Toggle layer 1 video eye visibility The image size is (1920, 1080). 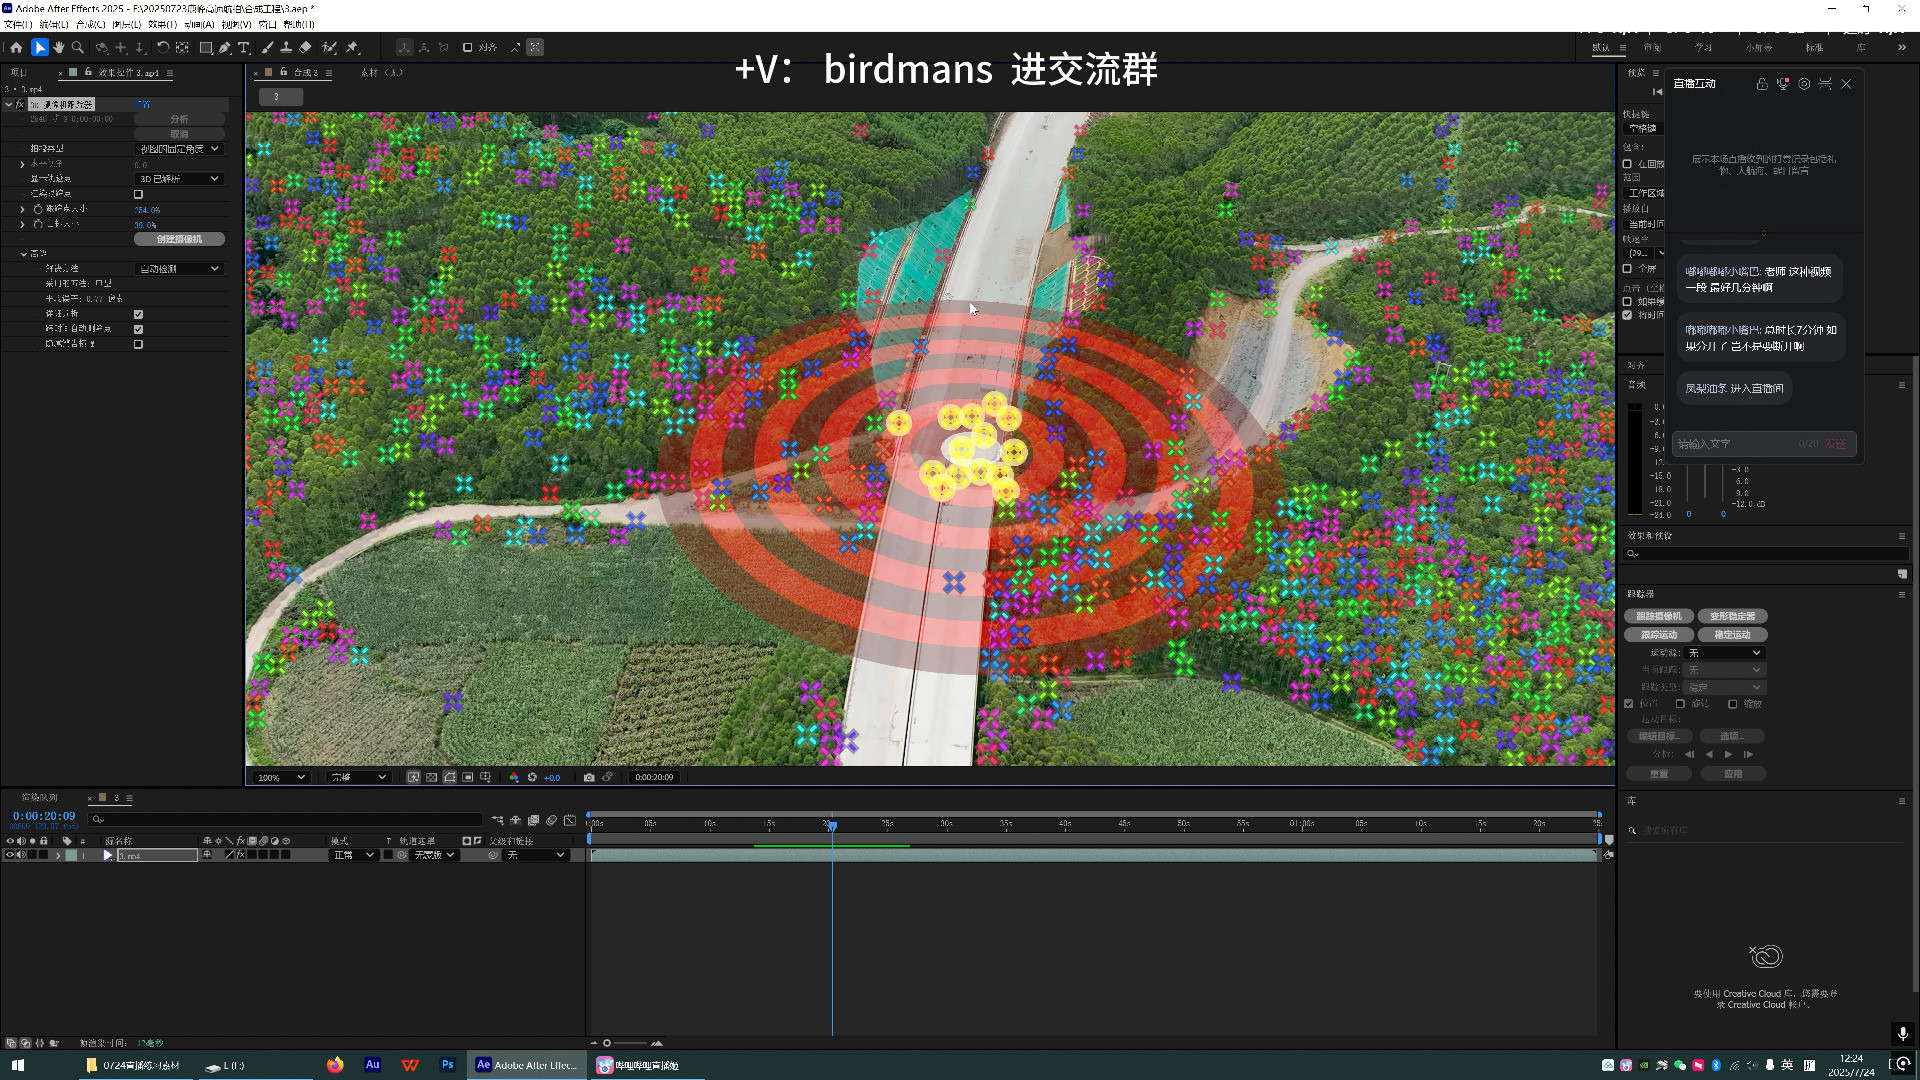[x=10, y=855]
